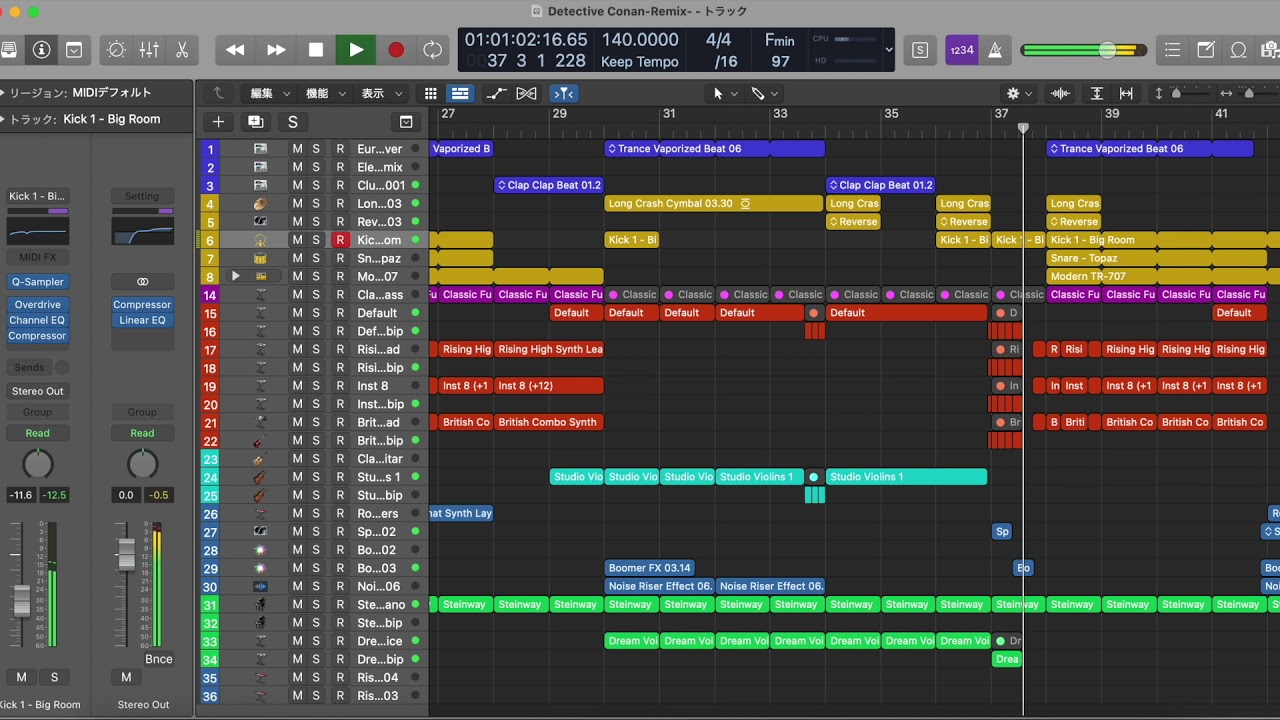Image resolution: width=1280 pixels, height=720 pixels.
Task: Open the Library panel icon
Action: 8,50
